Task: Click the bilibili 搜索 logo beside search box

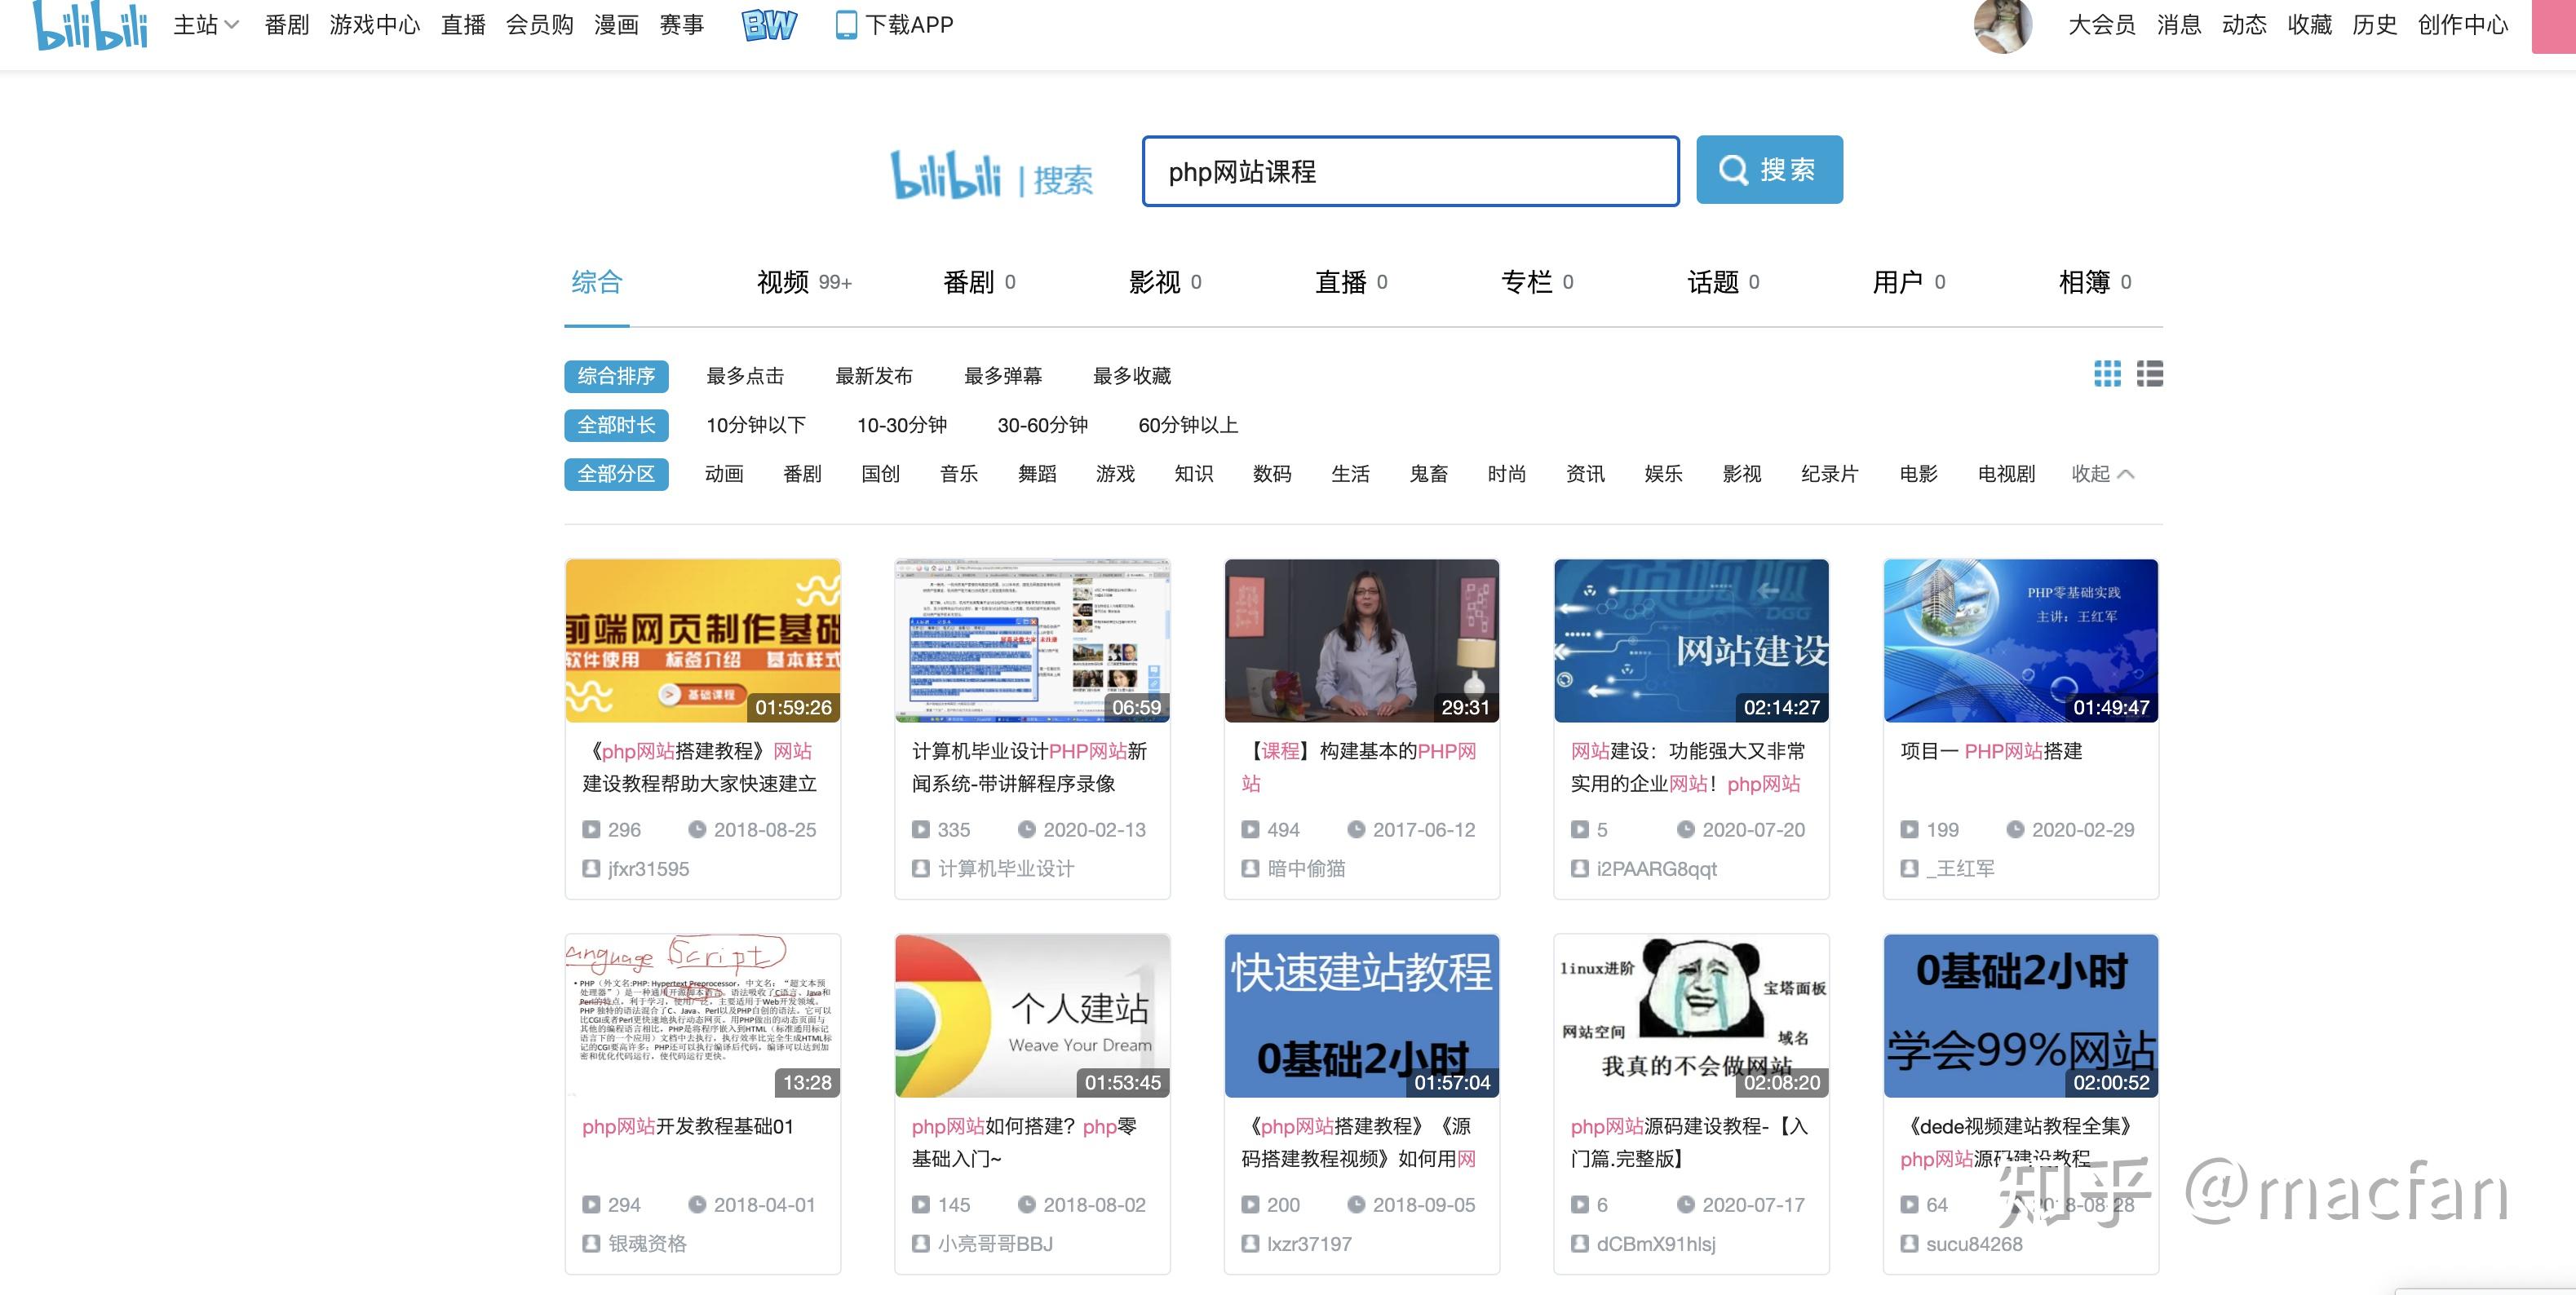Action: pyautogui.click(x=990, y=176)
